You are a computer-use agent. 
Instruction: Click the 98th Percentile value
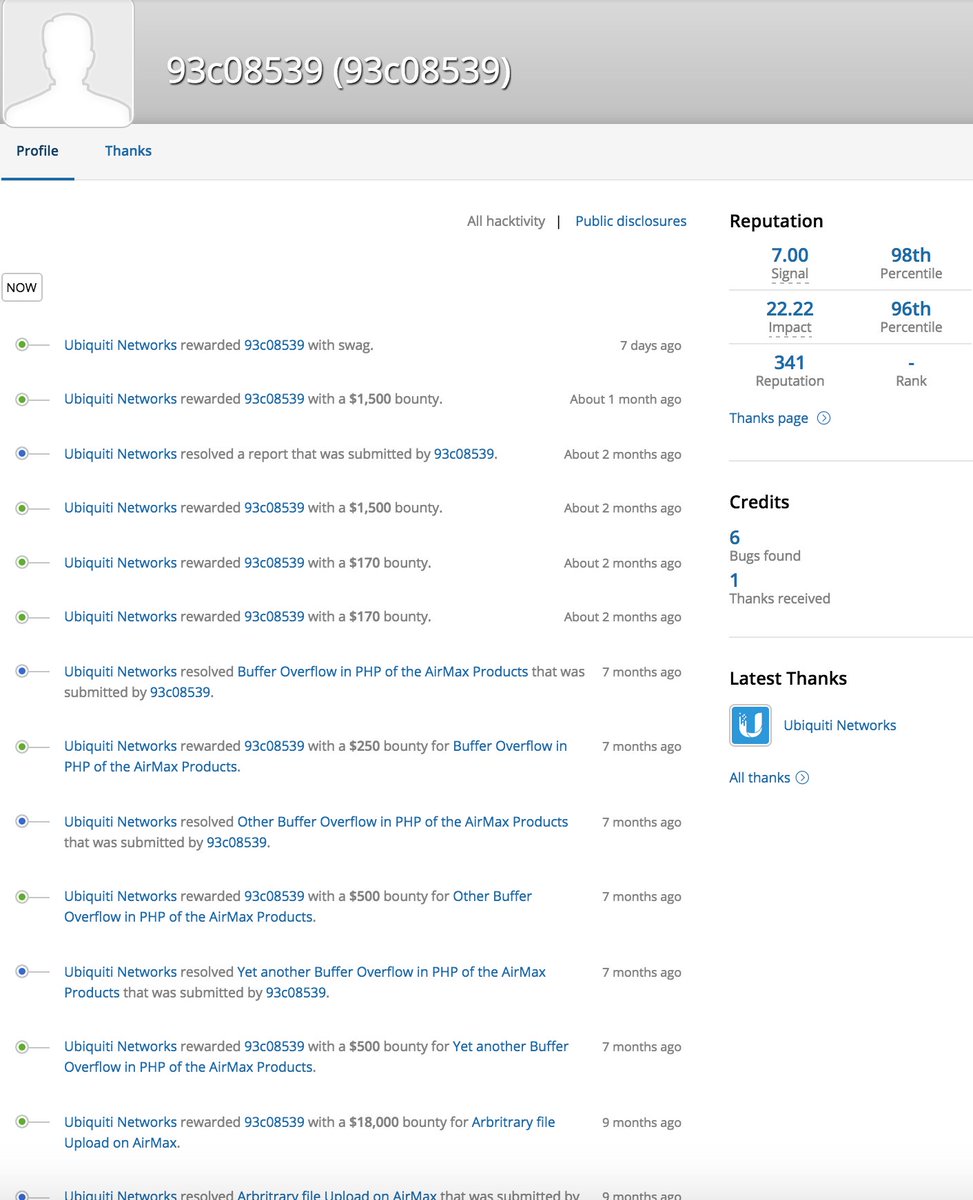pos(911,255)
